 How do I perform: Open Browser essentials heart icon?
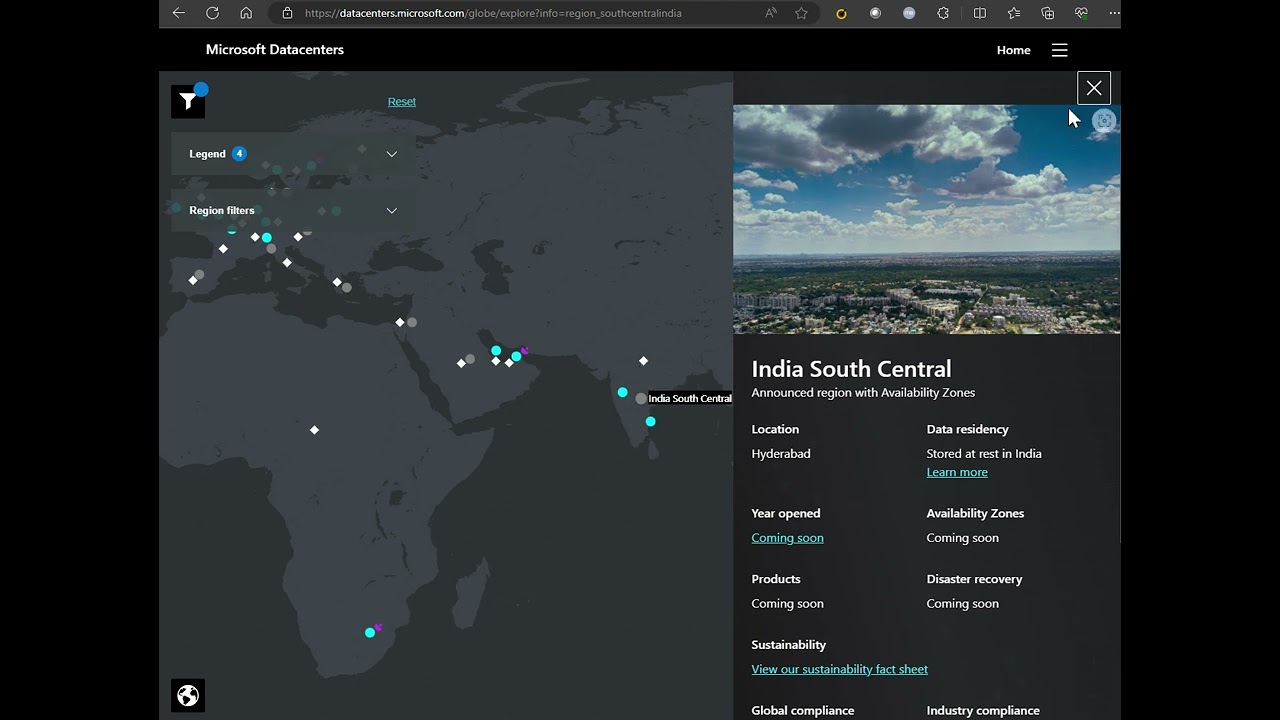[1082, 13]
